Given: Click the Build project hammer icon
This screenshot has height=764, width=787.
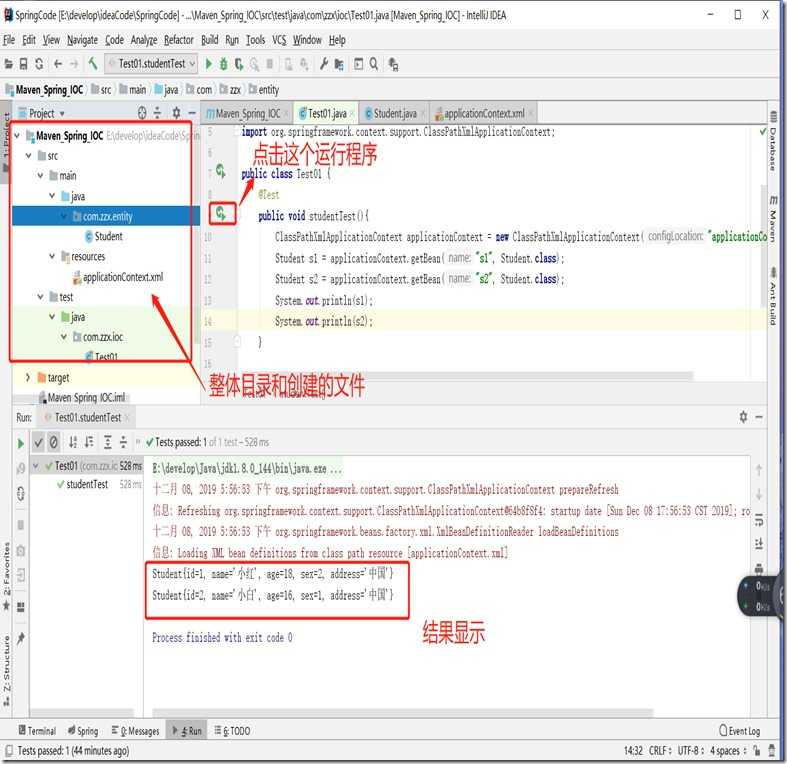Looking at the screenshot, I should point(93,64).
